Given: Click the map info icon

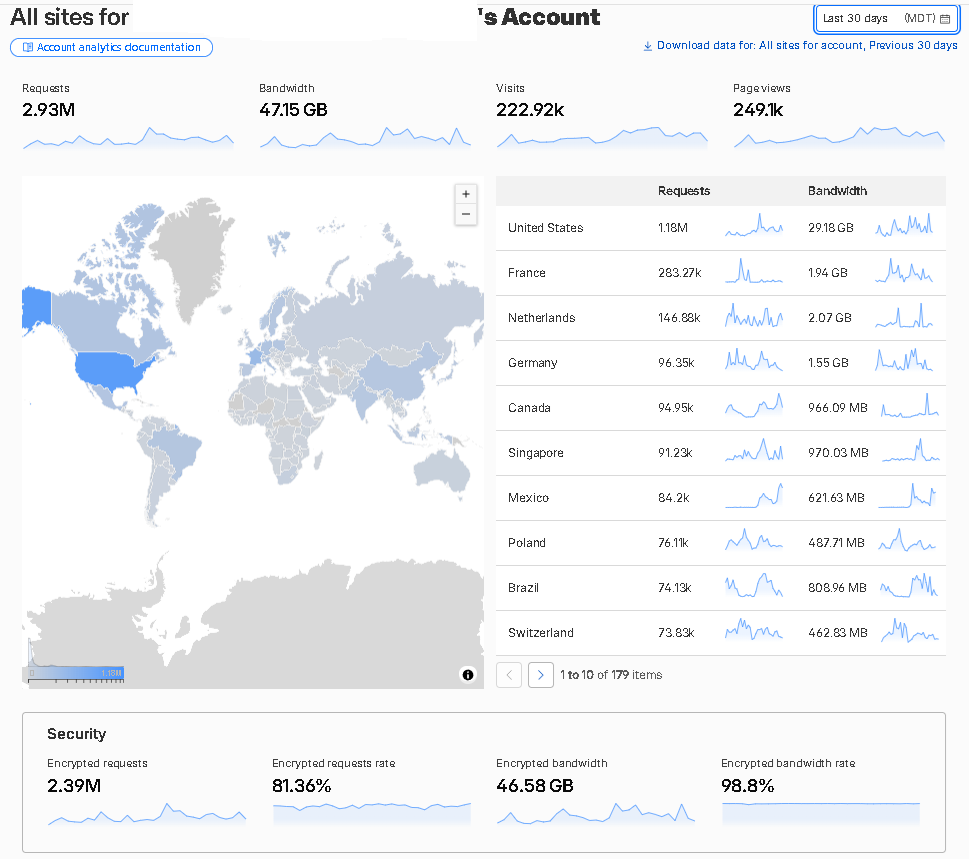Looking at the screenshot, I should 468,675.
